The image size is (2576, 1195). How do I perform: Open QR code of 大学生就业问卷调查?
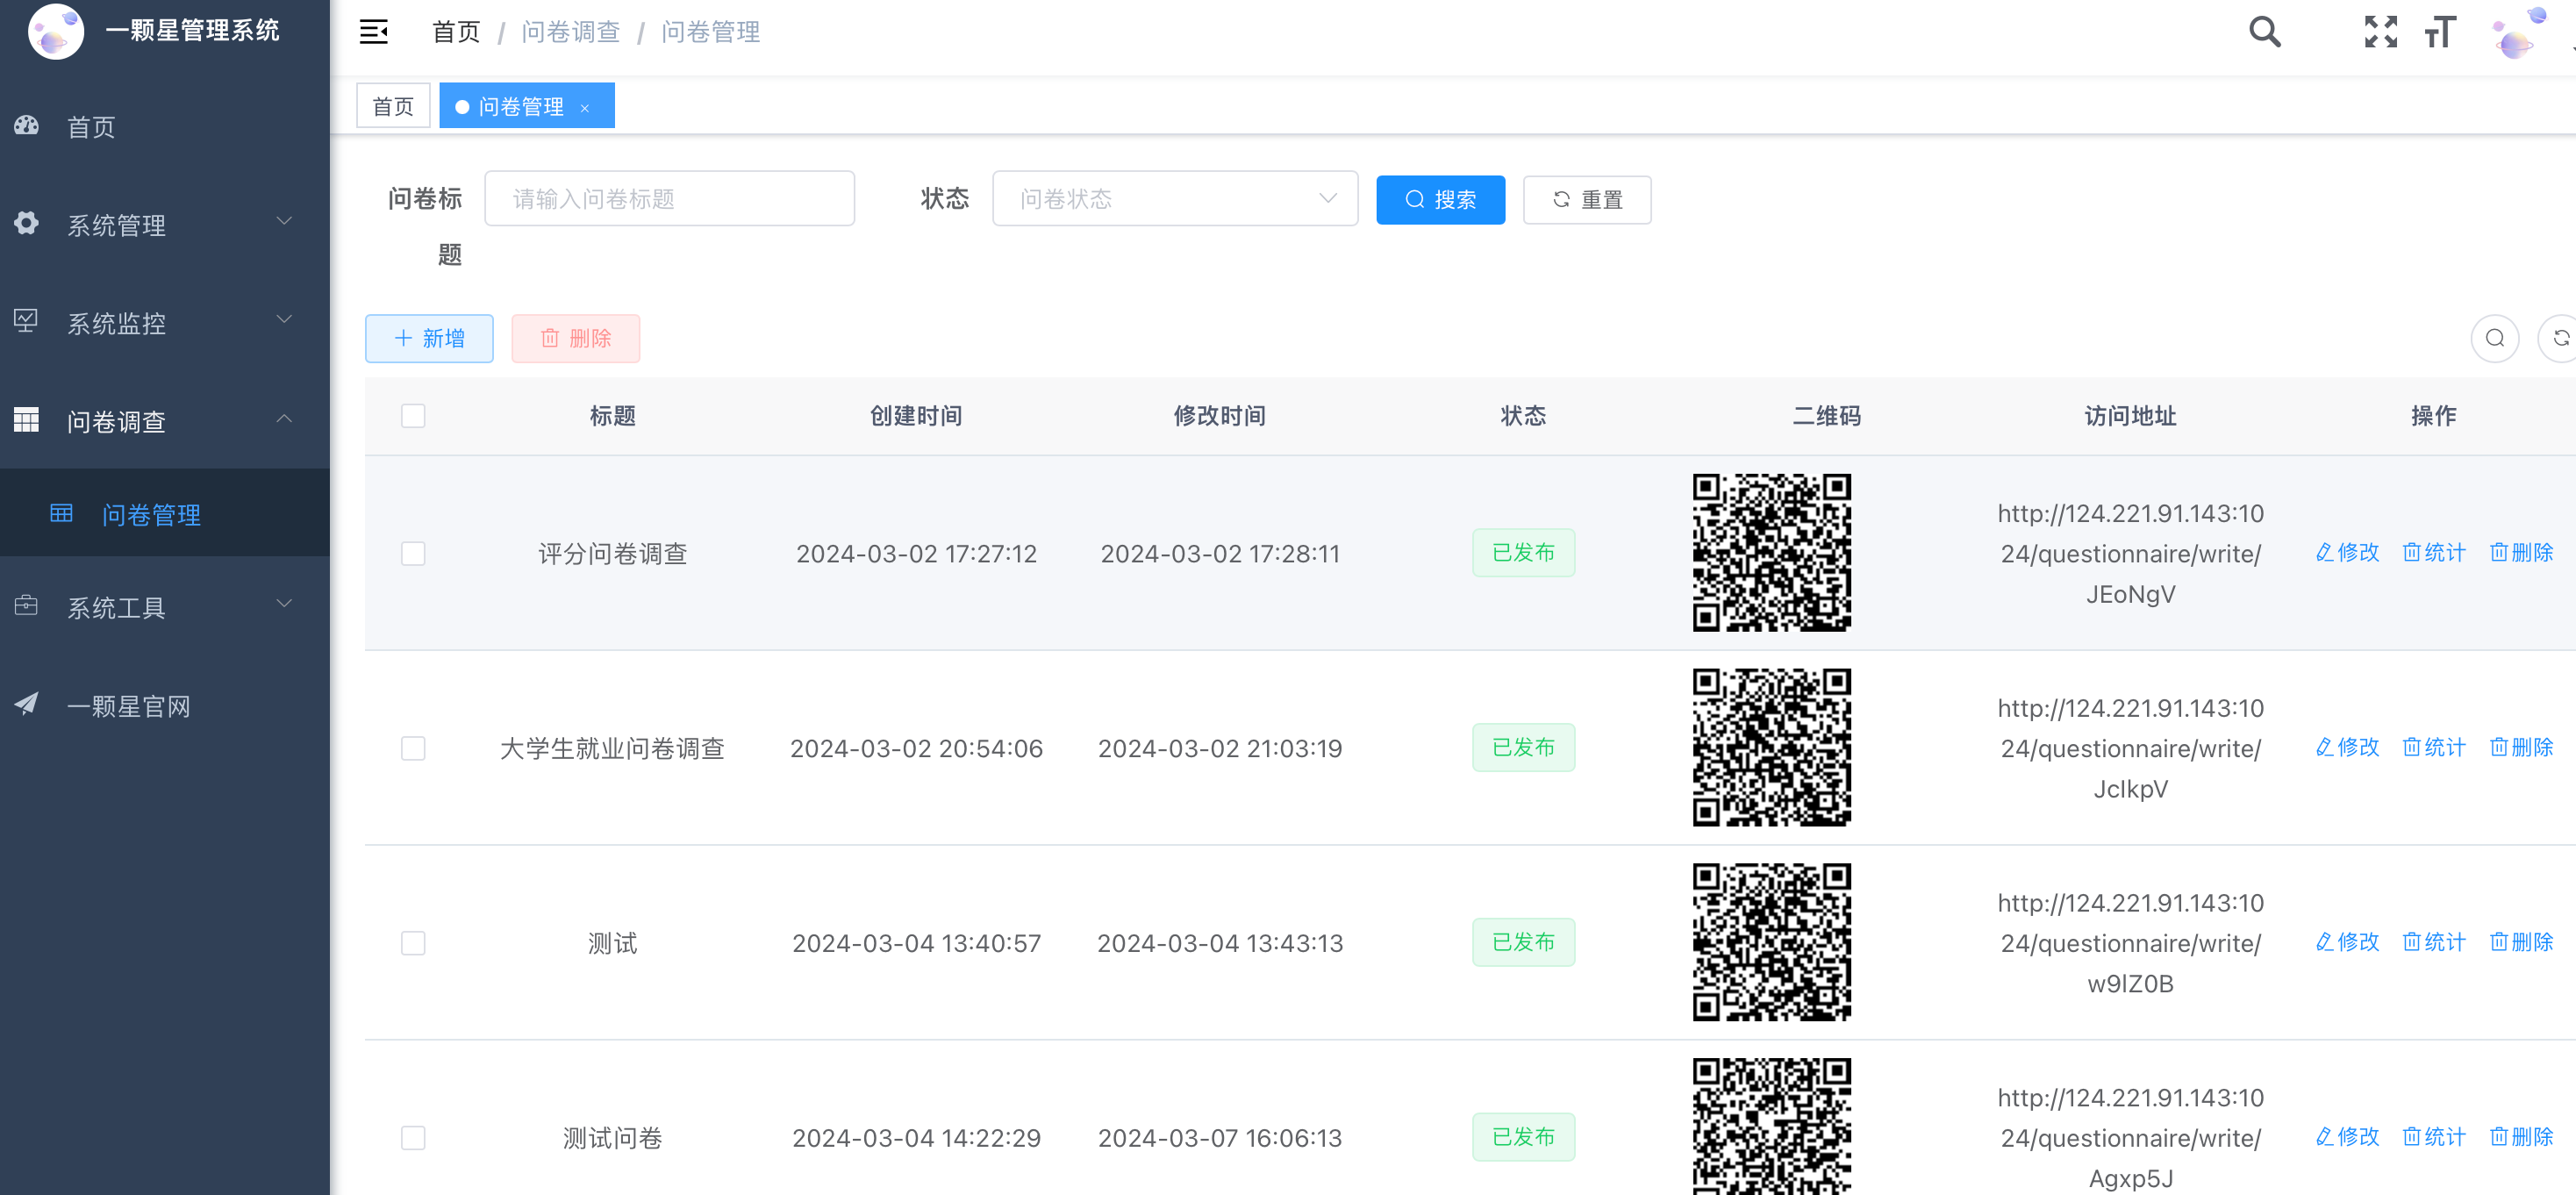coord(1771,748)
